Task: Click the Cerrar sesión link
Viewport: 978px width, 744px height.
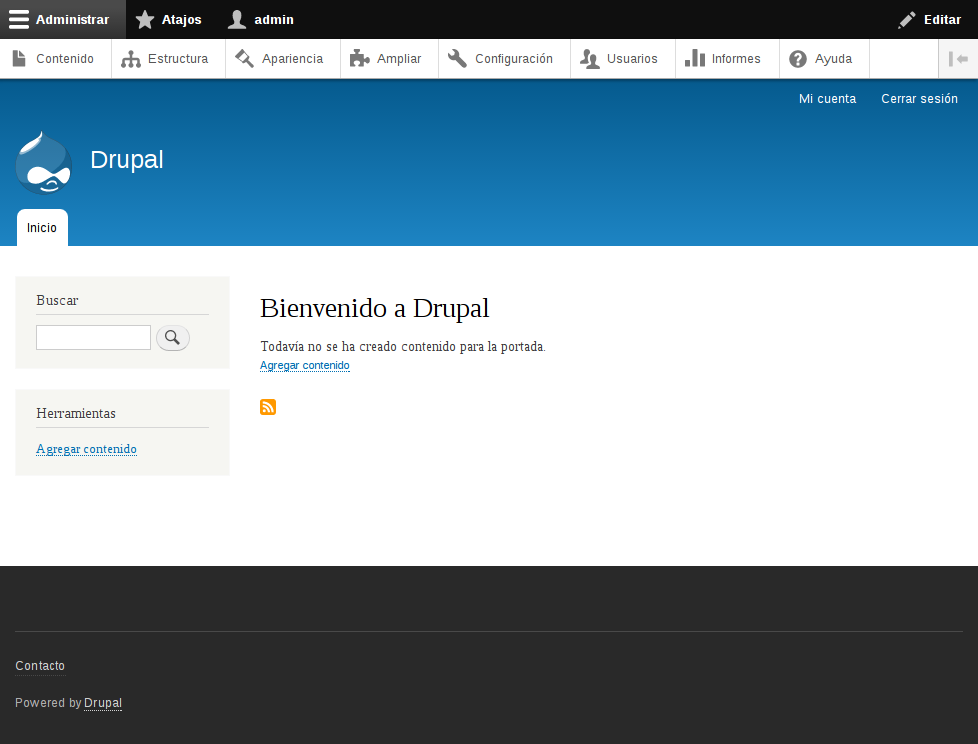Action: pos(919,99)
